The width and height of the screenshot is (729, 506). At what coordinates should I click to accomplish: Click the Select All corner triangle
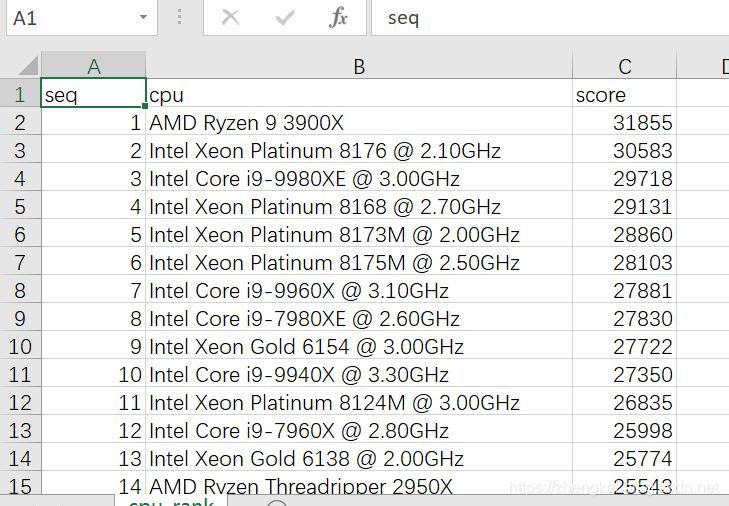pos(28,65)
